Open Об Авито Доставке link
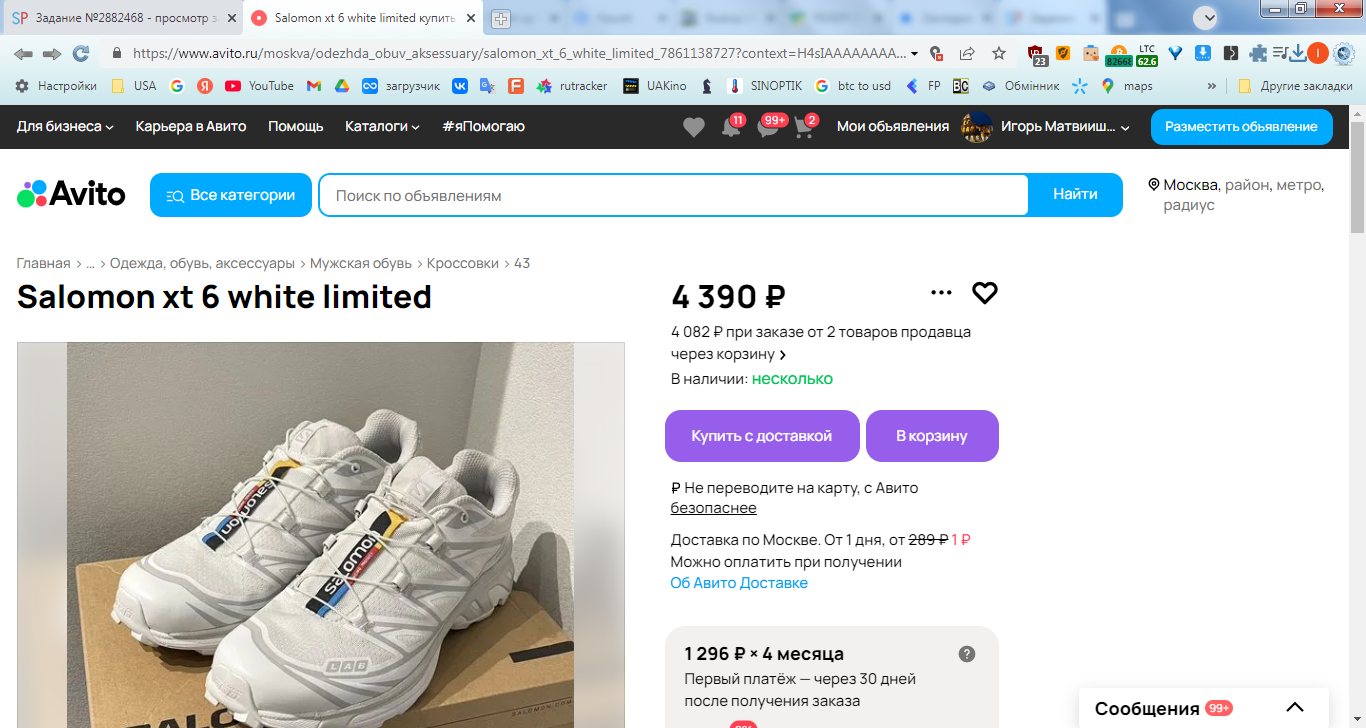Image resolution: width=1366 pixels, height=728 pixels. click(739, 583)
